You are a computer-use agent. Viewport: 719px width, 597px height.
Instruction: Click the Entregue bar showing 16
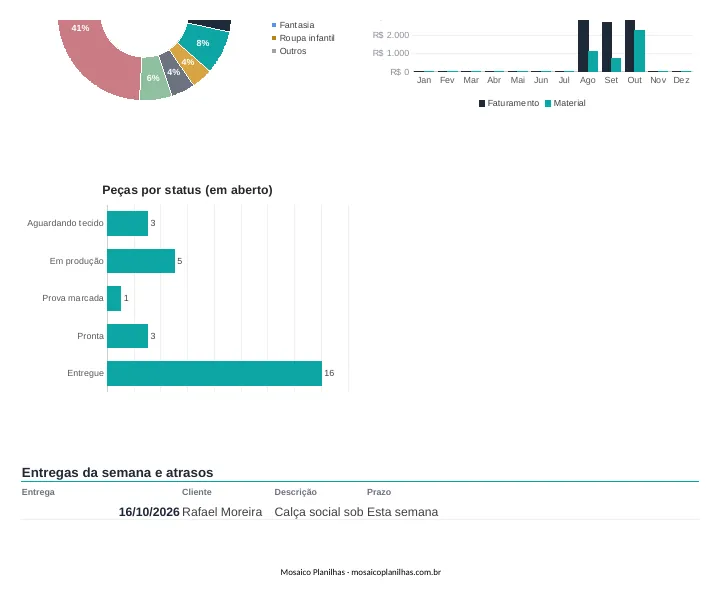pos(215,373)
